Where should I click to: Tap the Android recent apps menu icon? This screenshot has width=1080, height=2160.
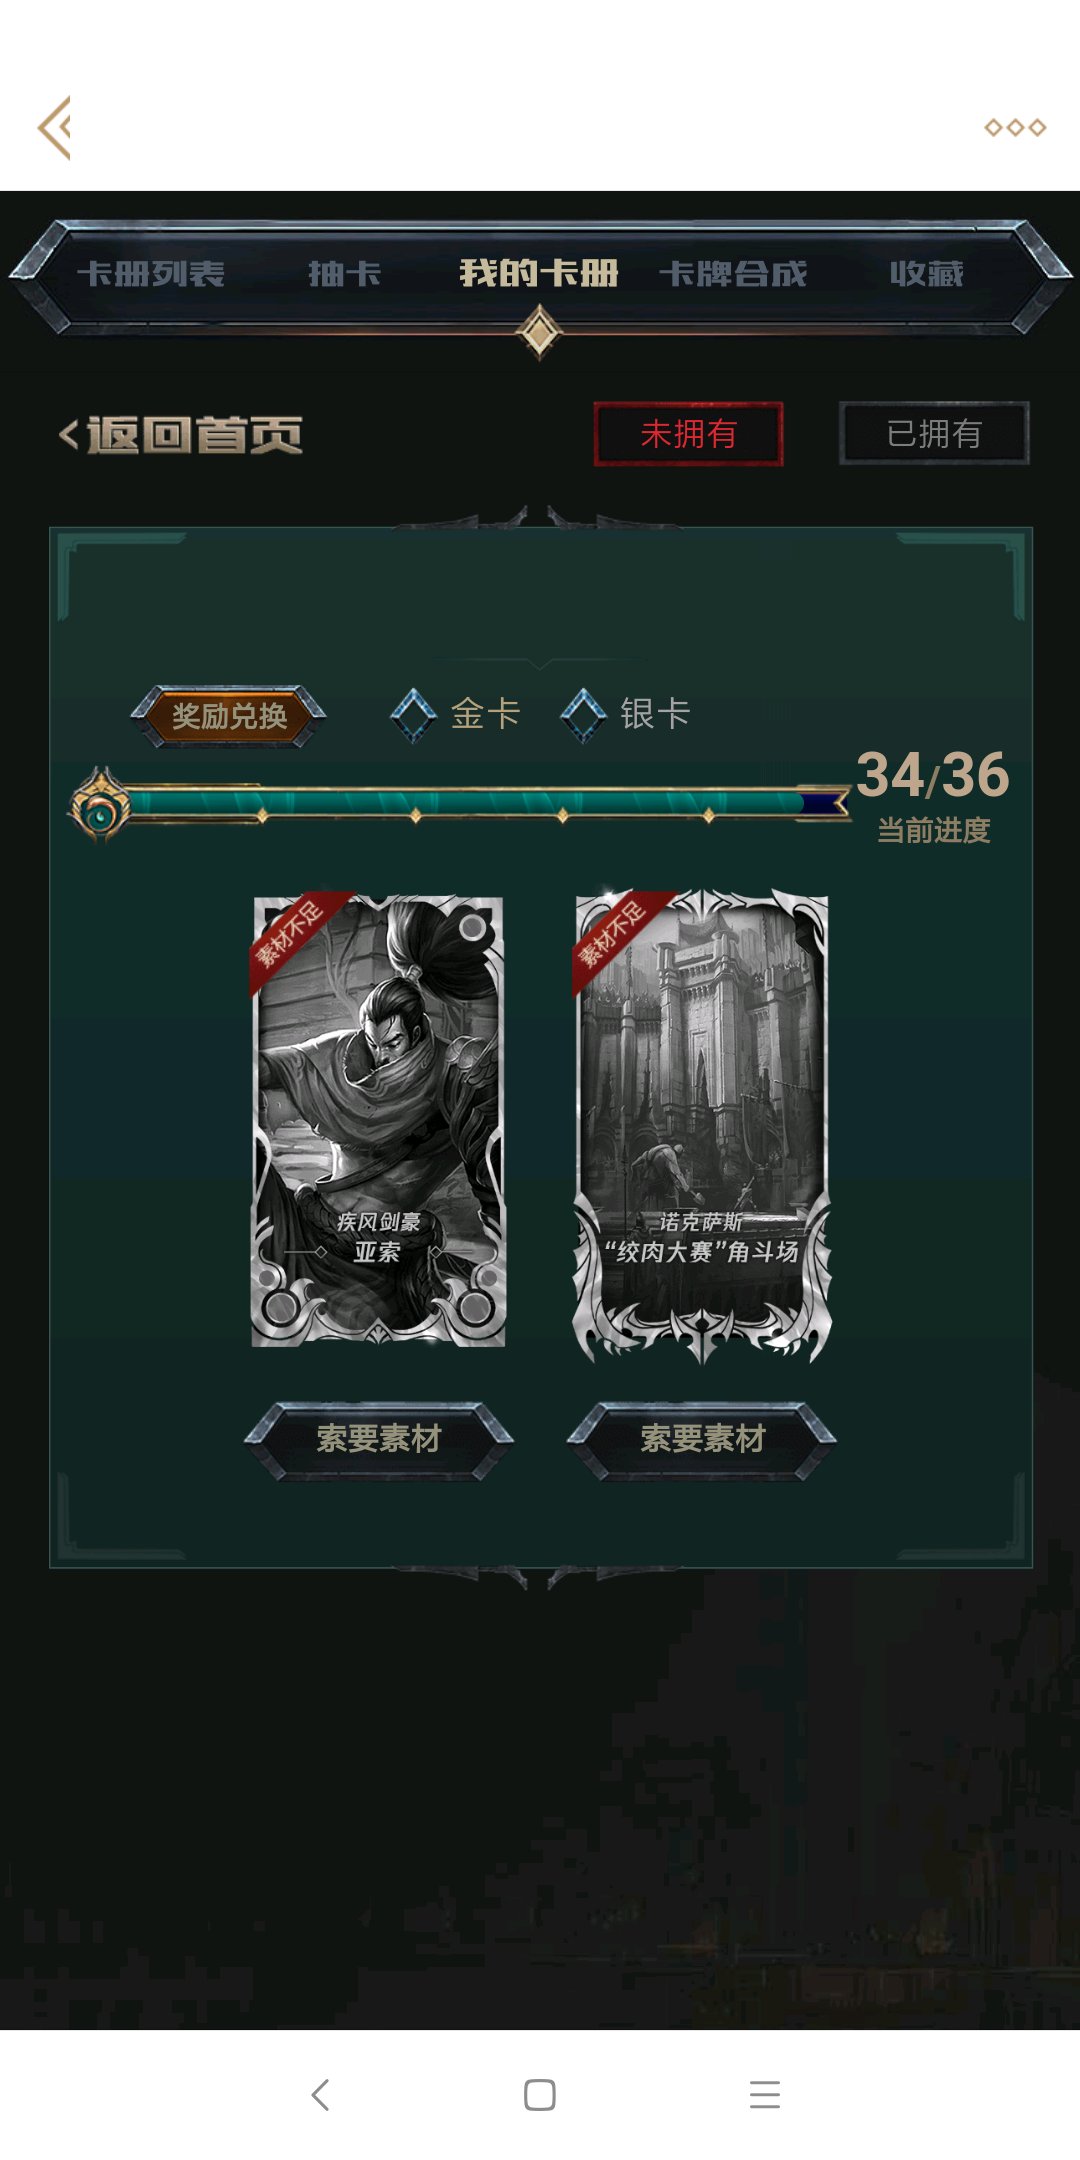point(765,2094)
